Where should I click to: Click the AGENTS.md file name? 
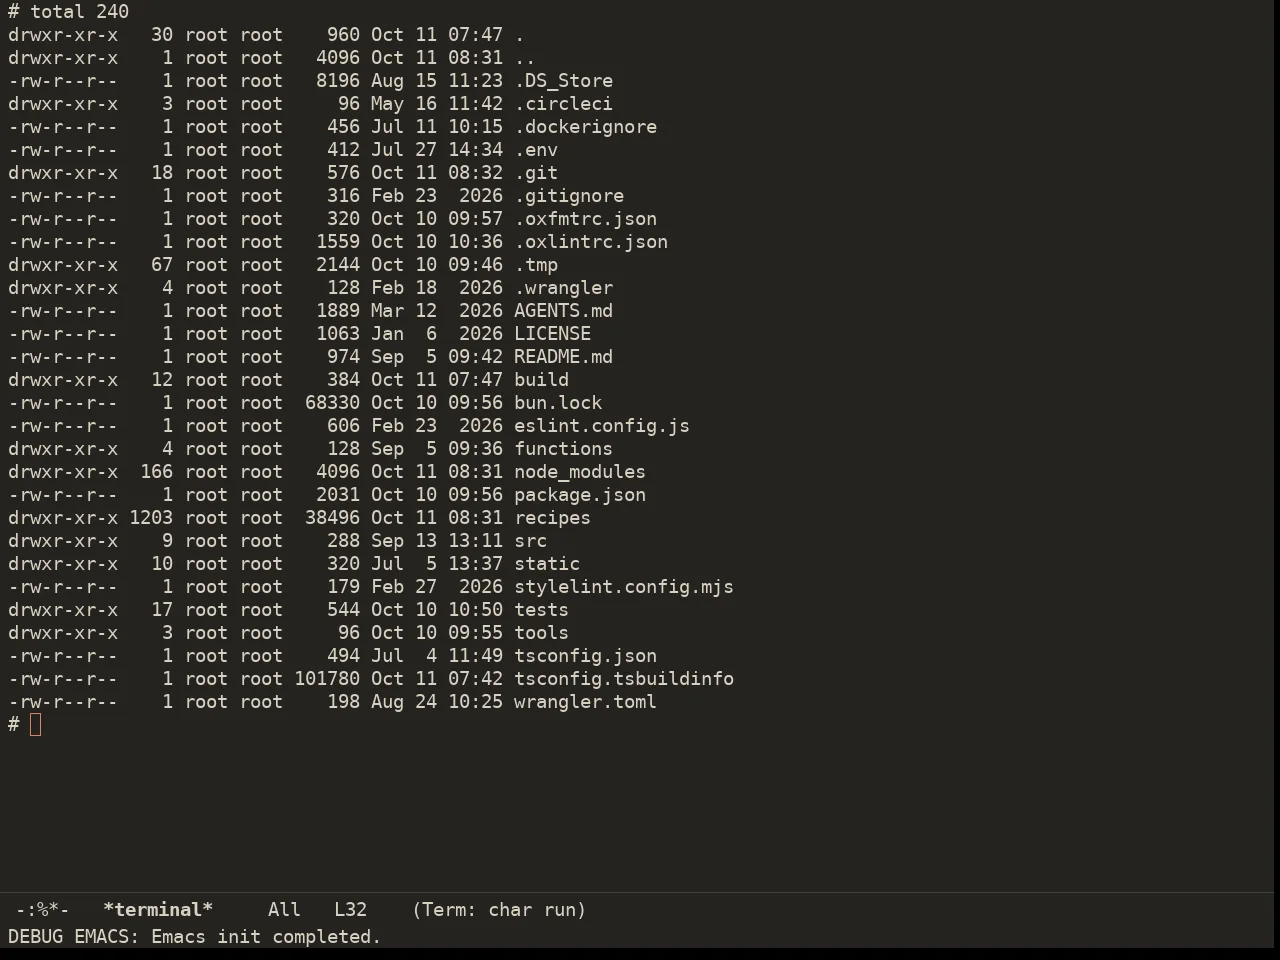pos(563,311)
